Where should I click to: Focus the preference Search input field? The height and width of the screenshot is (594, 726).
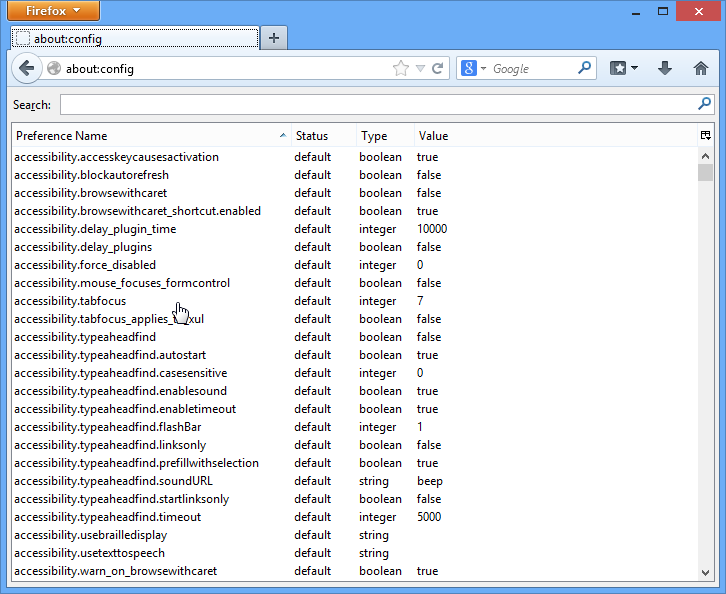378,104
